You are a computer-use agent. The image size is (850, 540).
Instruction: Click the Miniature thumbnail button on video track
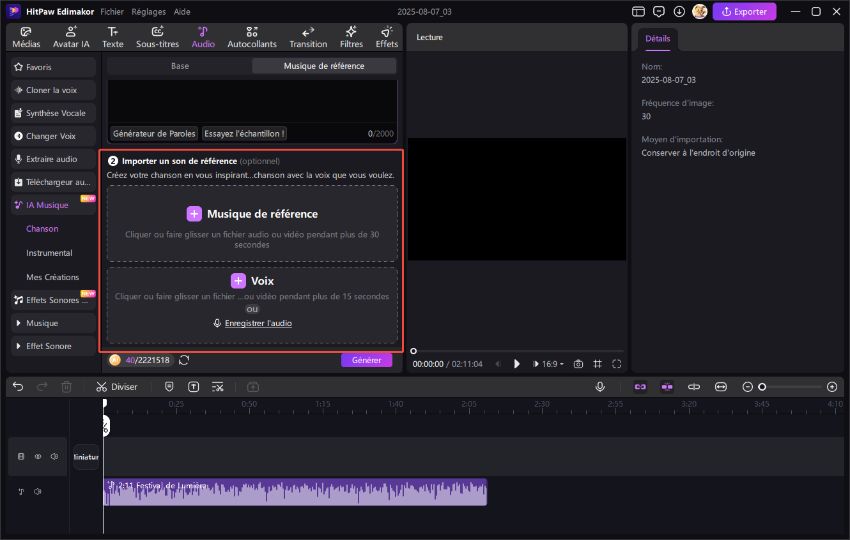(x=86, y=457)
